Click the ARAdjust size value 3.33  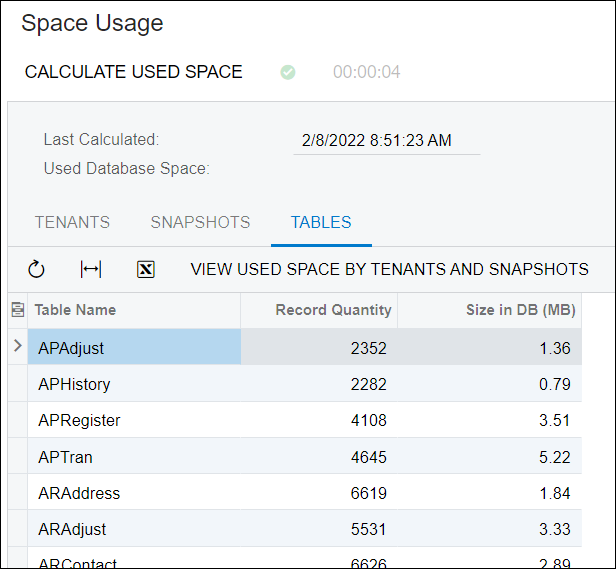pyautogui.click(x=554, y=529)
